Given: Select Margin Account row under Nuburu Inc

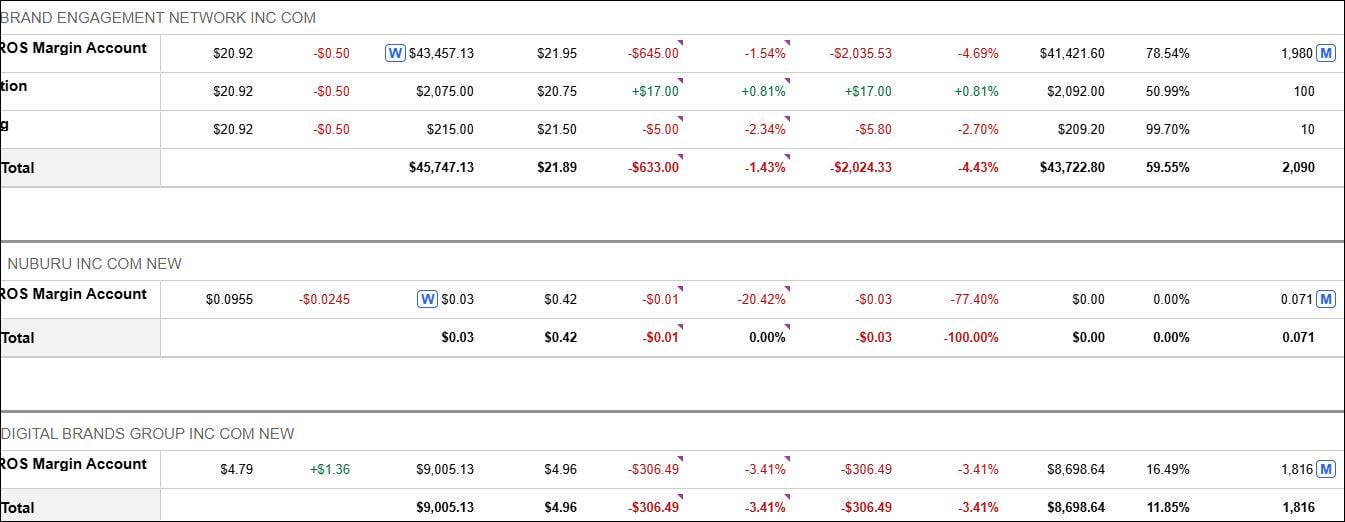Looking at the screenshot, I should tap(74, 294).
